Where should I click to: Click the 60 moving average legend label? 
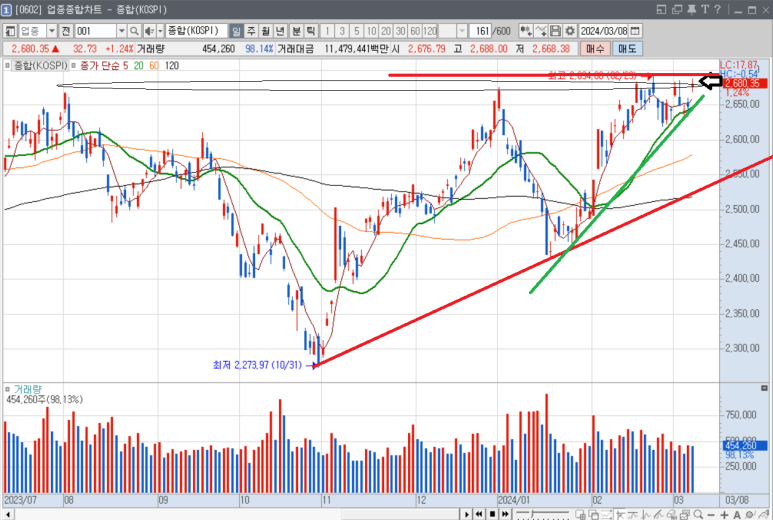154,66
